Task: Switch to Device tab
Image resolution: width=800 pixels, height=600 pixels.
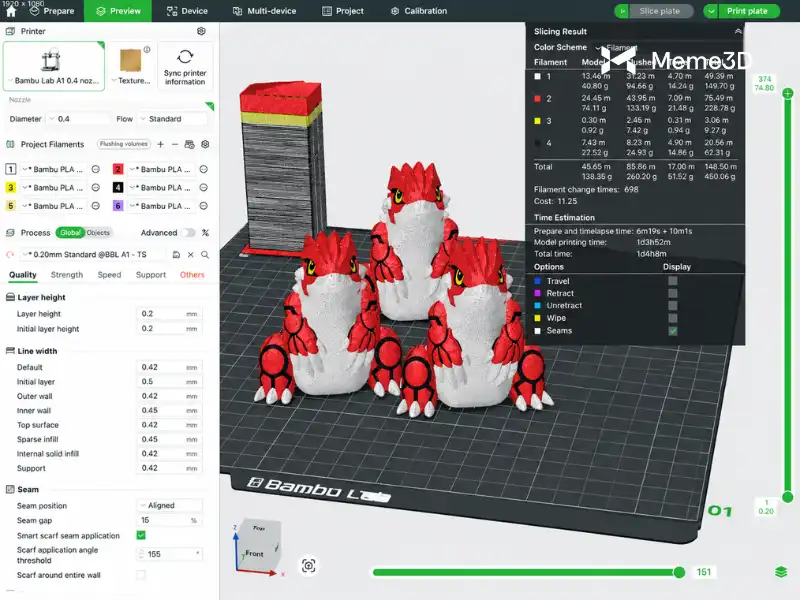Action: 187,11
